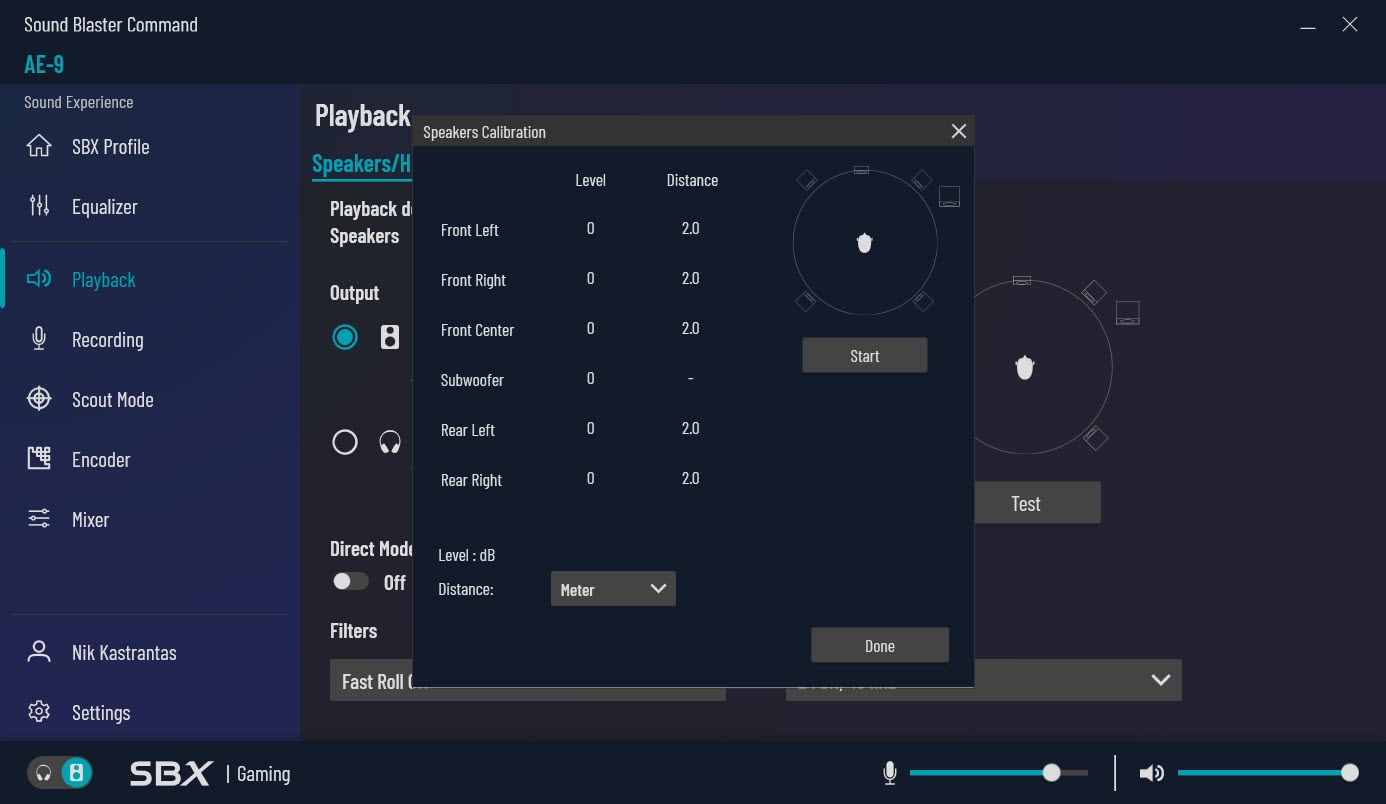
Task: Click the front left speaker in calibration diagram
Action: pos(806,180)
